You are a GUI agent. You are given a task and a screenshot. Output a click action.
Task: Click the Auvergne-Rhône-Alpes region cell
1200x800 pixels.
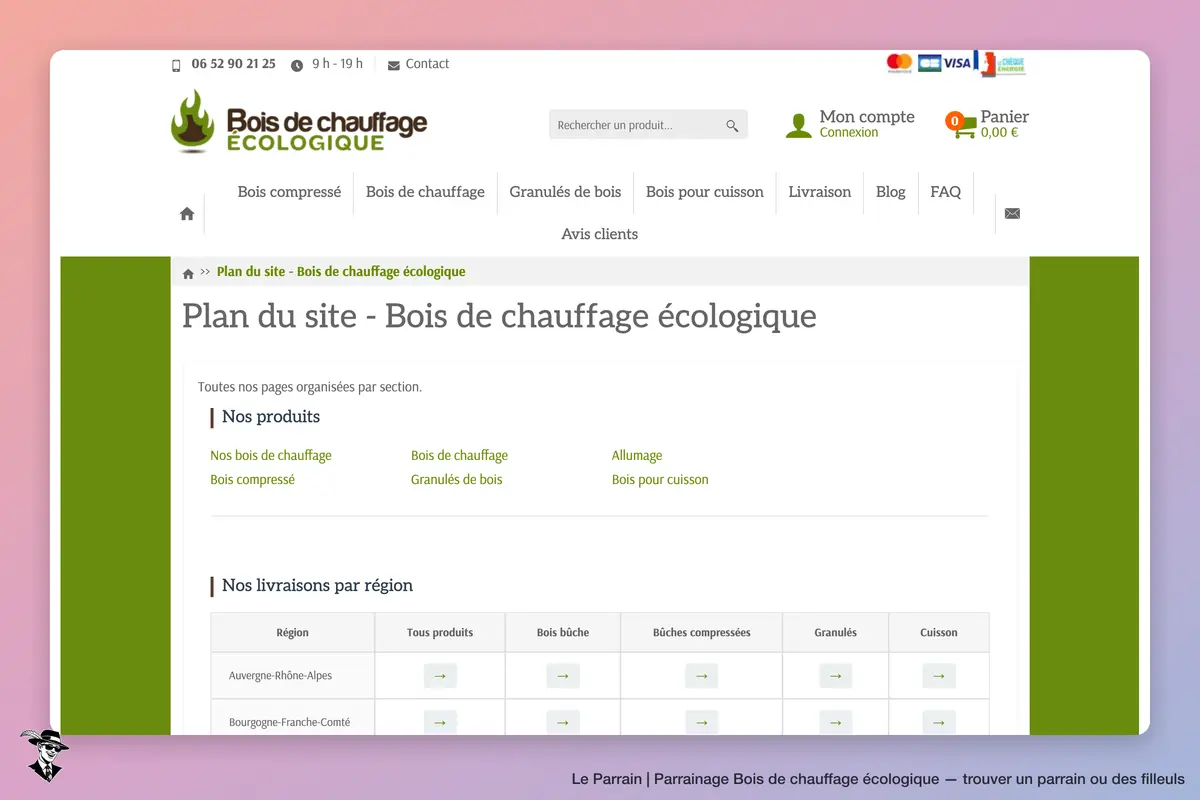click(293, 676)
